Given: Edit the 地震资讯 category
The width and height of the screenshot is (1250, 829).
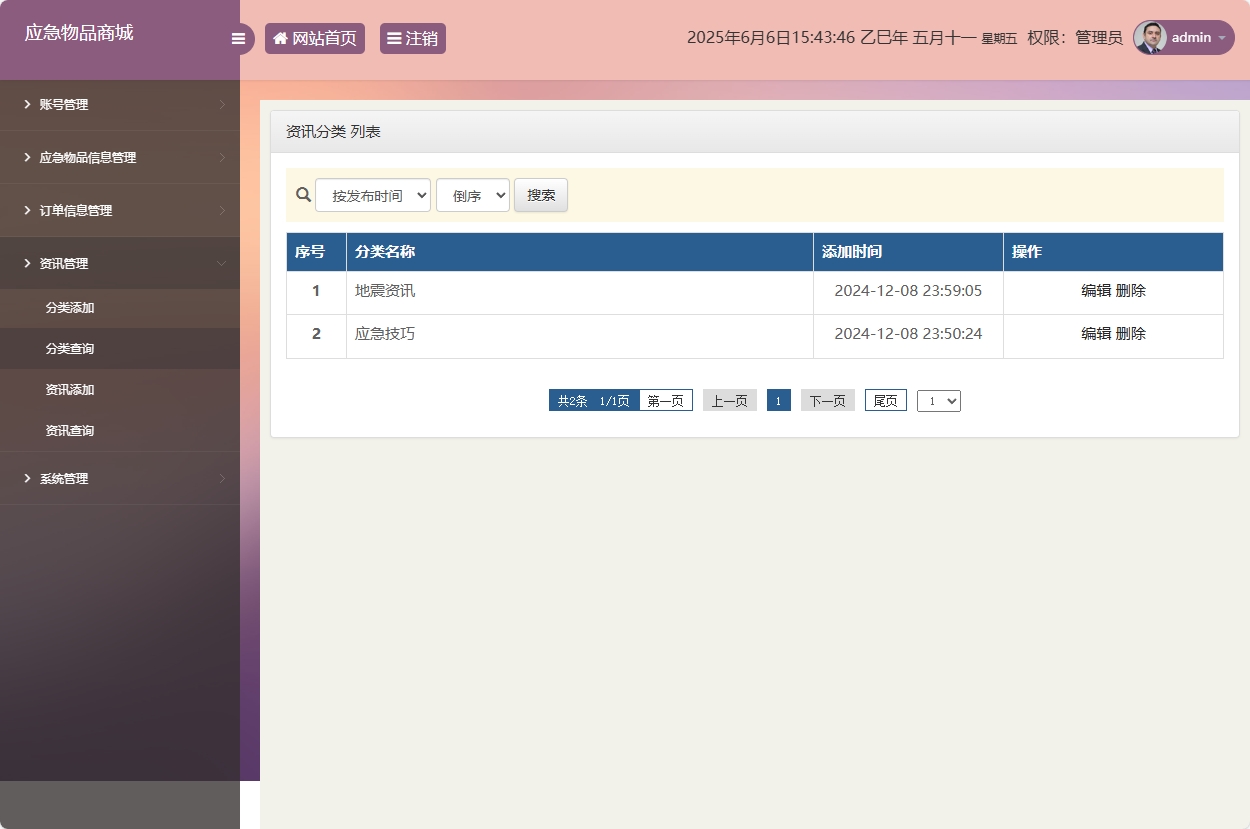Looking at the screenshot, I should click(1096, 291).
